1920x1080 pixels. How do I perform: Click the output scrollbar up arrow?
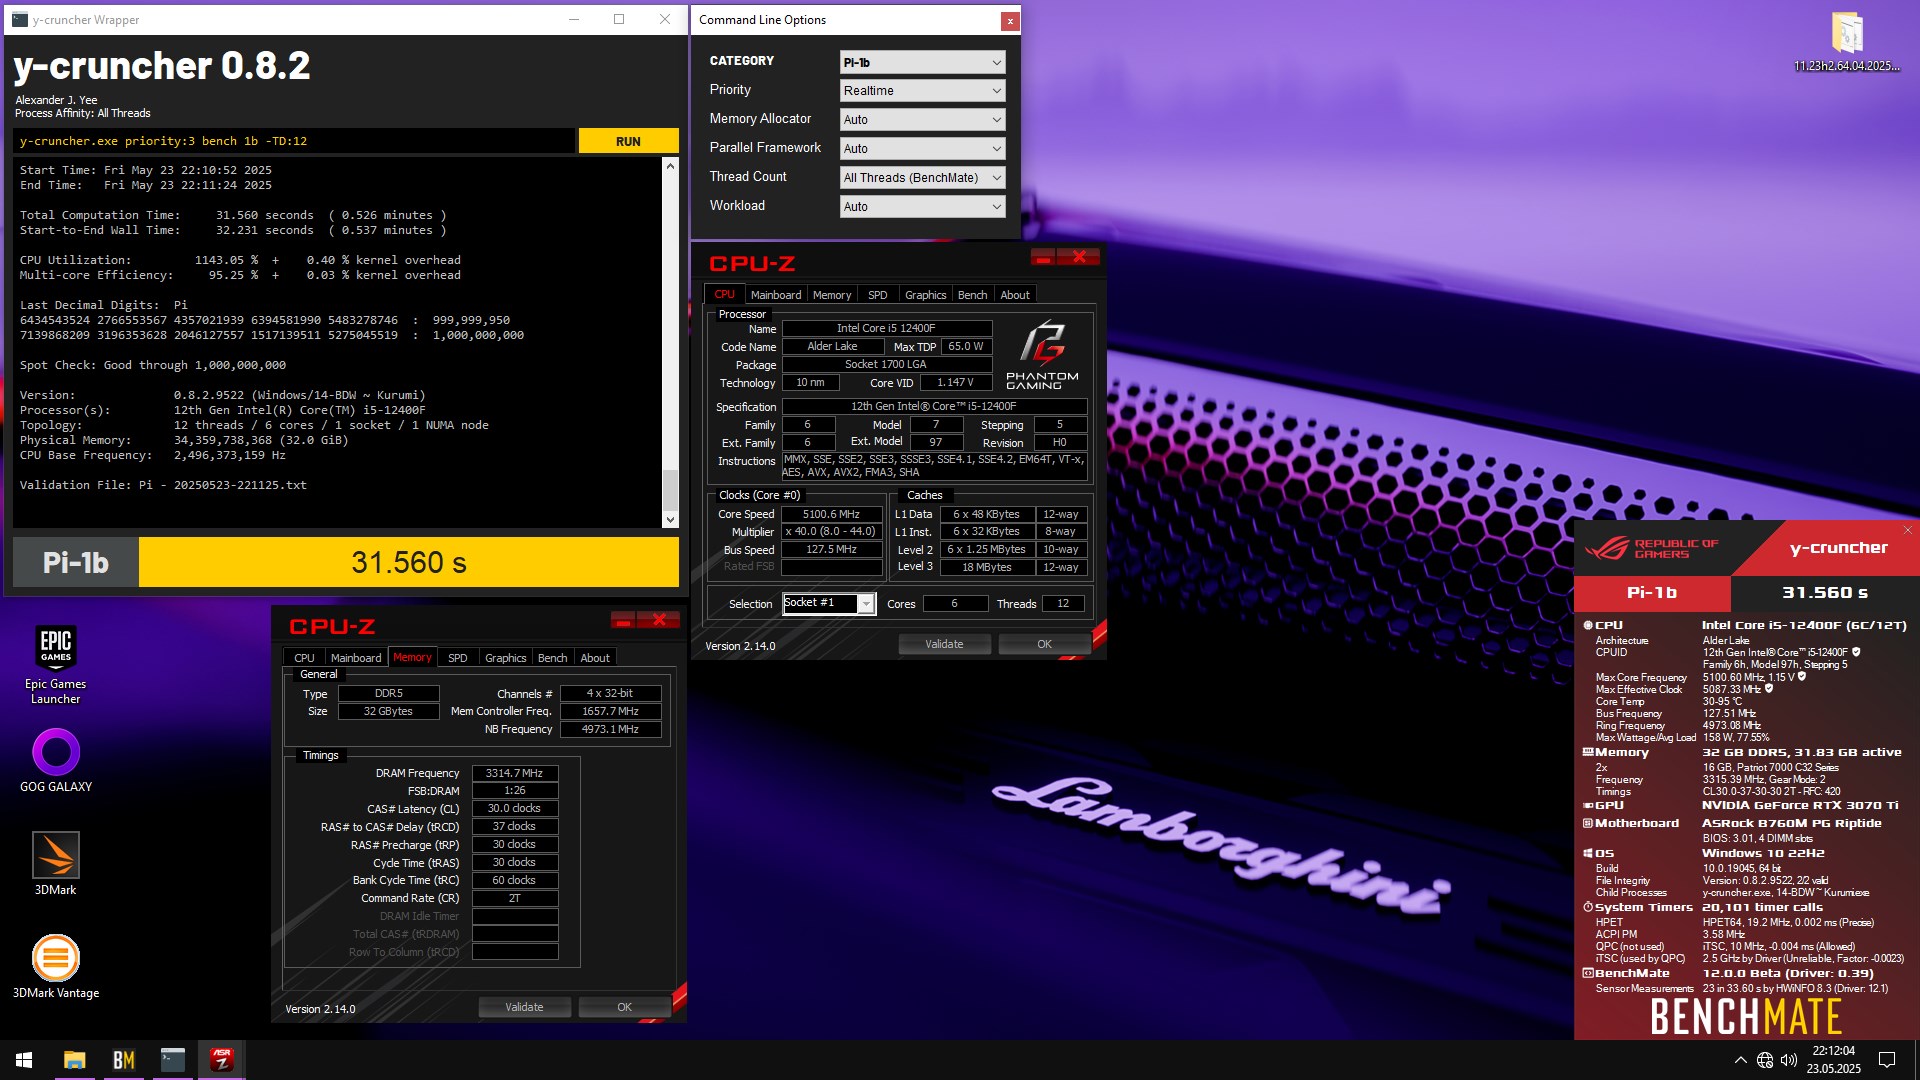(670, 166)
